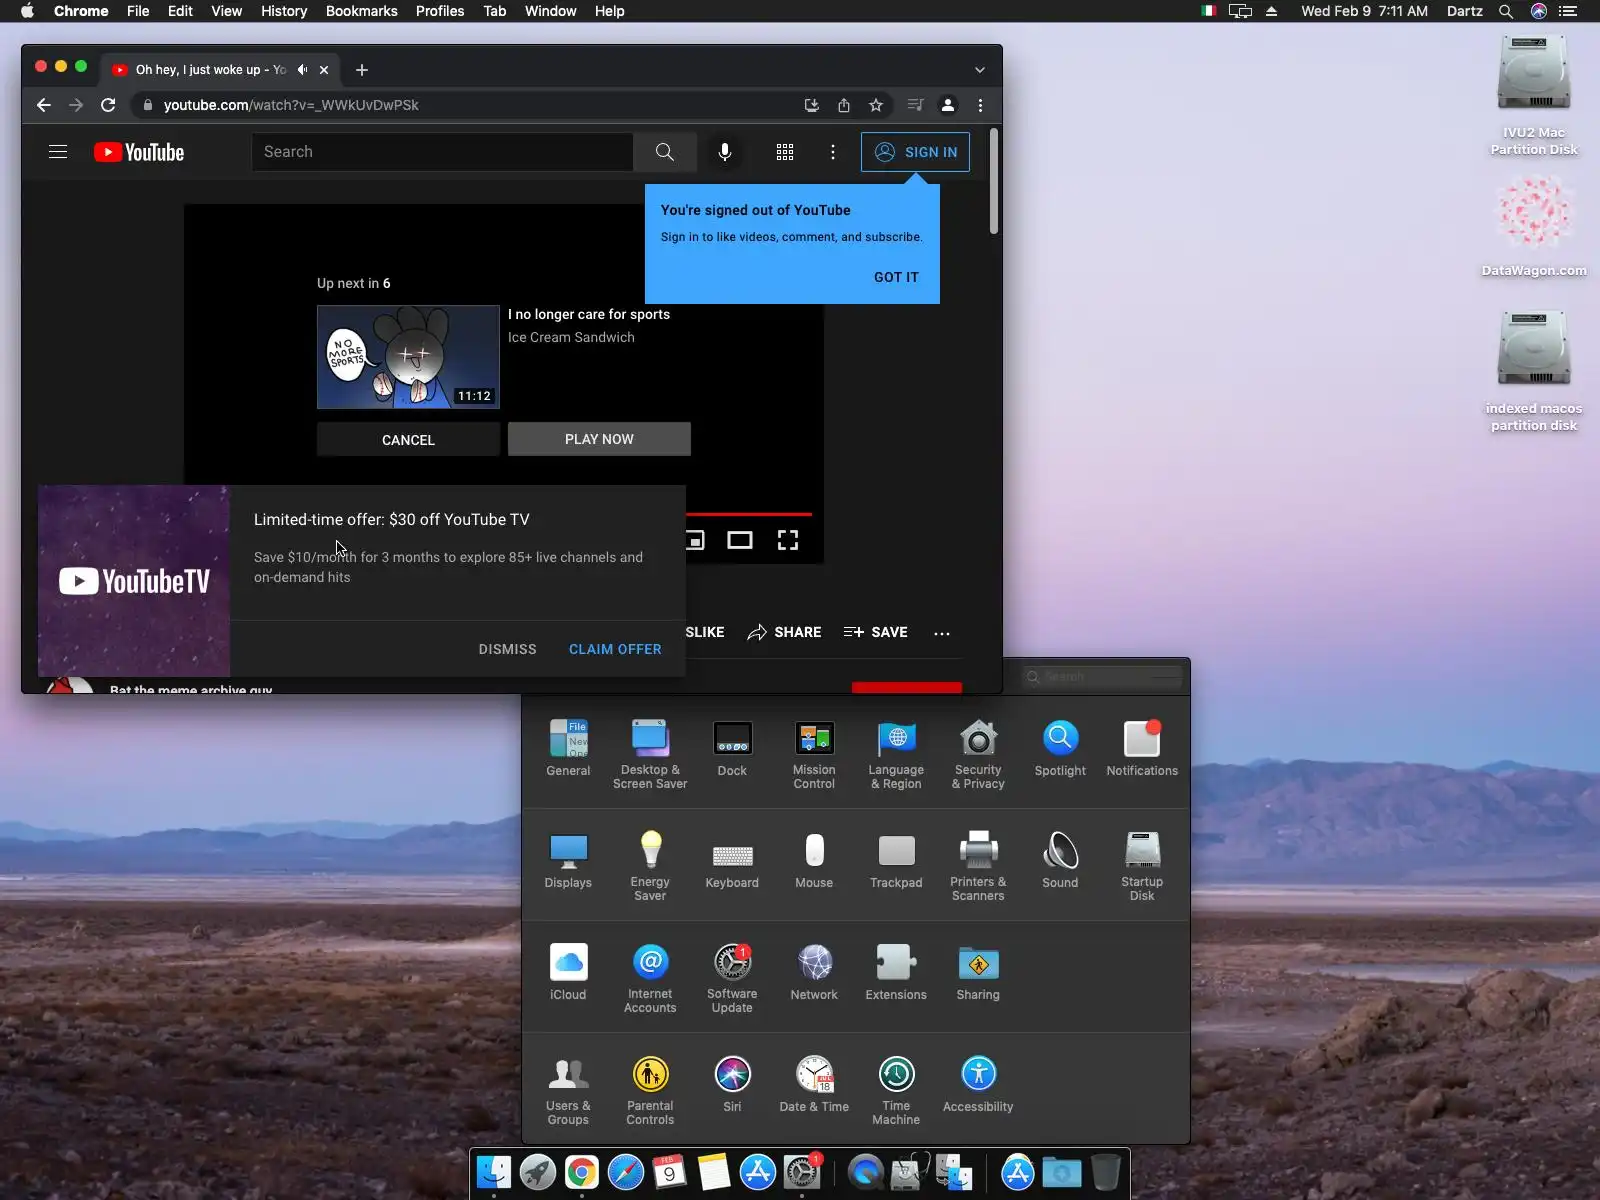Open Spotlight preferences
Image resolution: width=1600 pixels, height=1200 pixels.
point(1060,747)
